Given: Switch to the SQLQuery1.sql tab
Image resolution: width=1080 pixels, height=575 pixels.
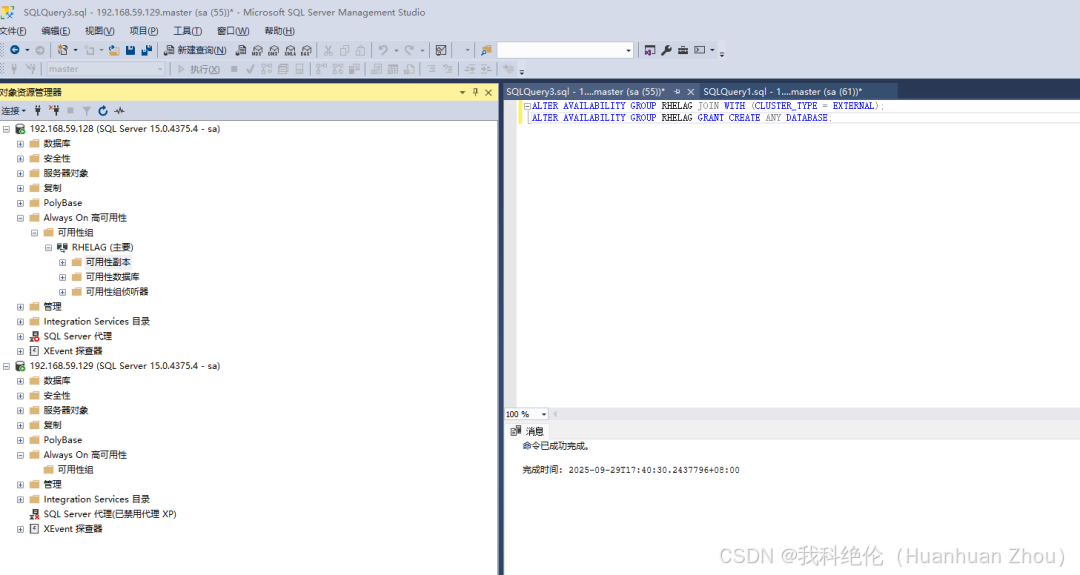Looking at the screenshot, I should [782, 92].
